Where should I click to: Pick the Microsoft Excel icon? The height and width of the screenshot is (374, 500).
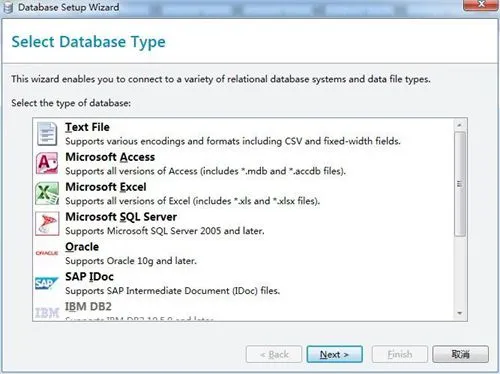pos(47,193)
